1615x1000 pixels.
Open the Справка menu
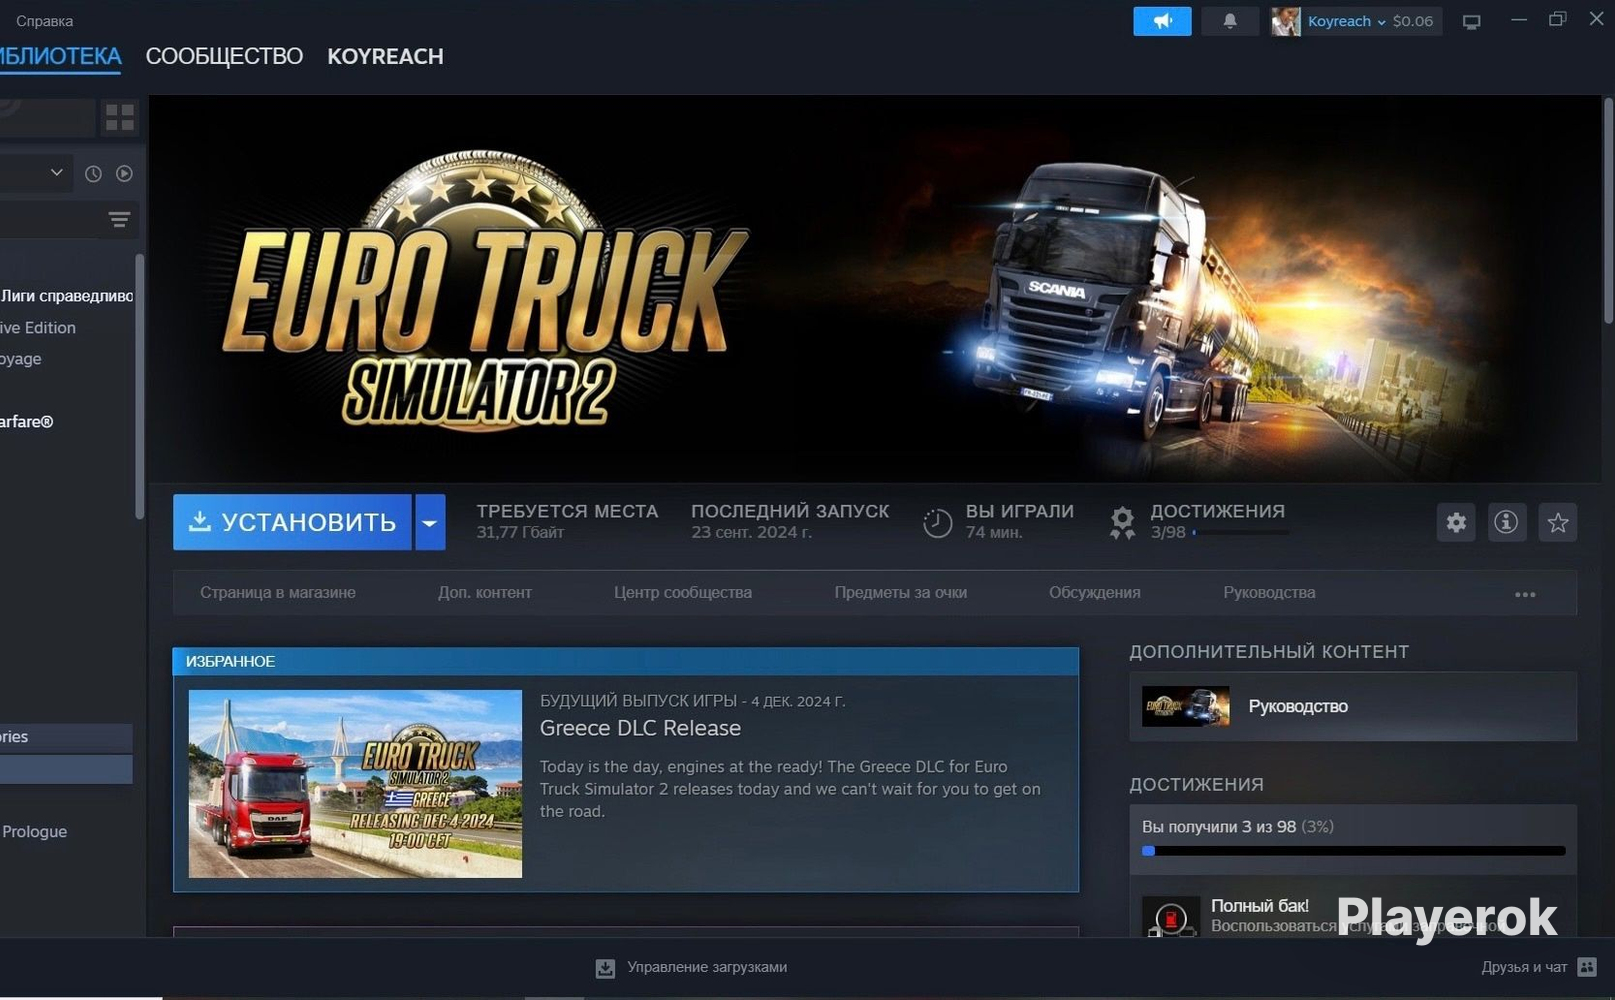(x=44, y=21)
